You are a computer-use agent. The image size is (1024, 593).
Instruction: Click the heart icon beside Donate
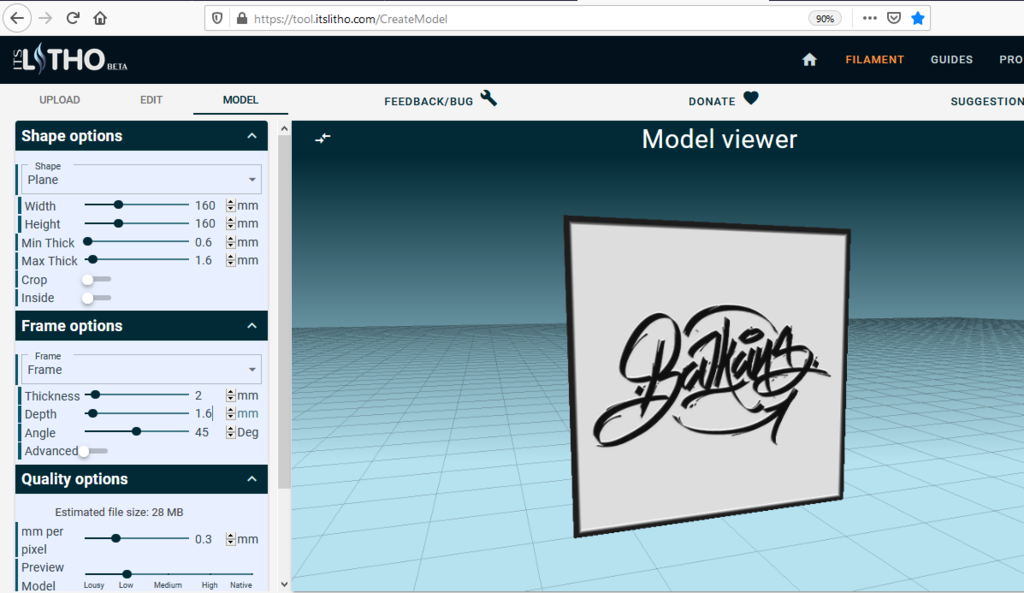tap(751, 99)
